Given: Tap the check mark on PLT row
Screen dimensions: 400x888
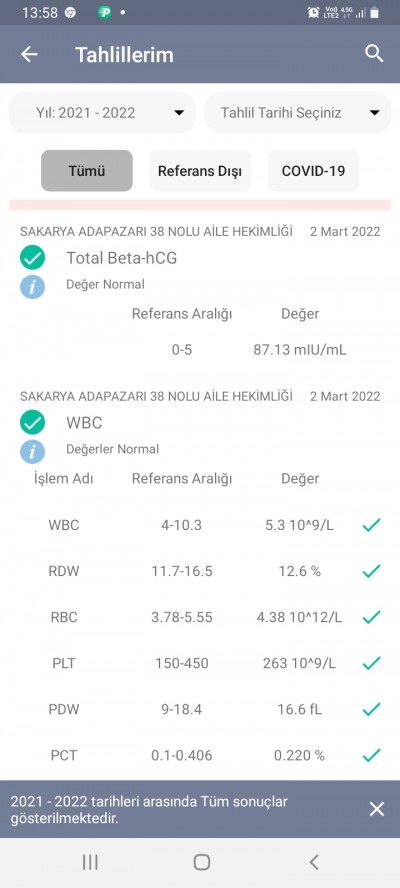Looking at the screenshot, I should [371, 663].
